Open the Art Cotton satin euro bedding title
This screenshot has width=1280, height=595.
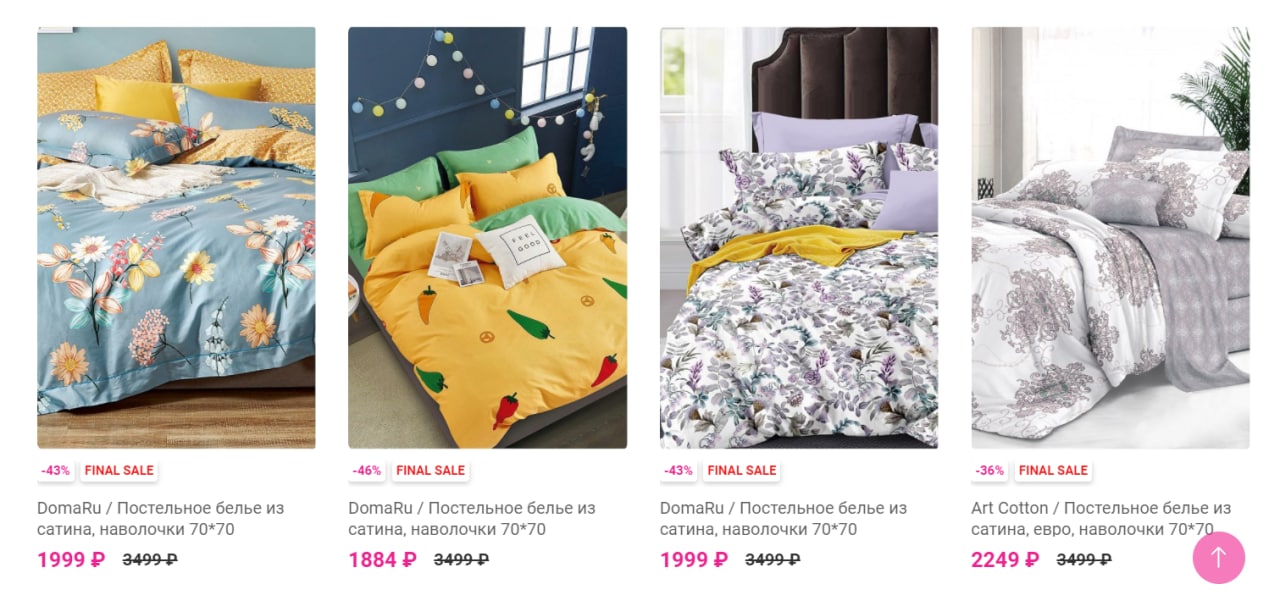click(1100, 518)
